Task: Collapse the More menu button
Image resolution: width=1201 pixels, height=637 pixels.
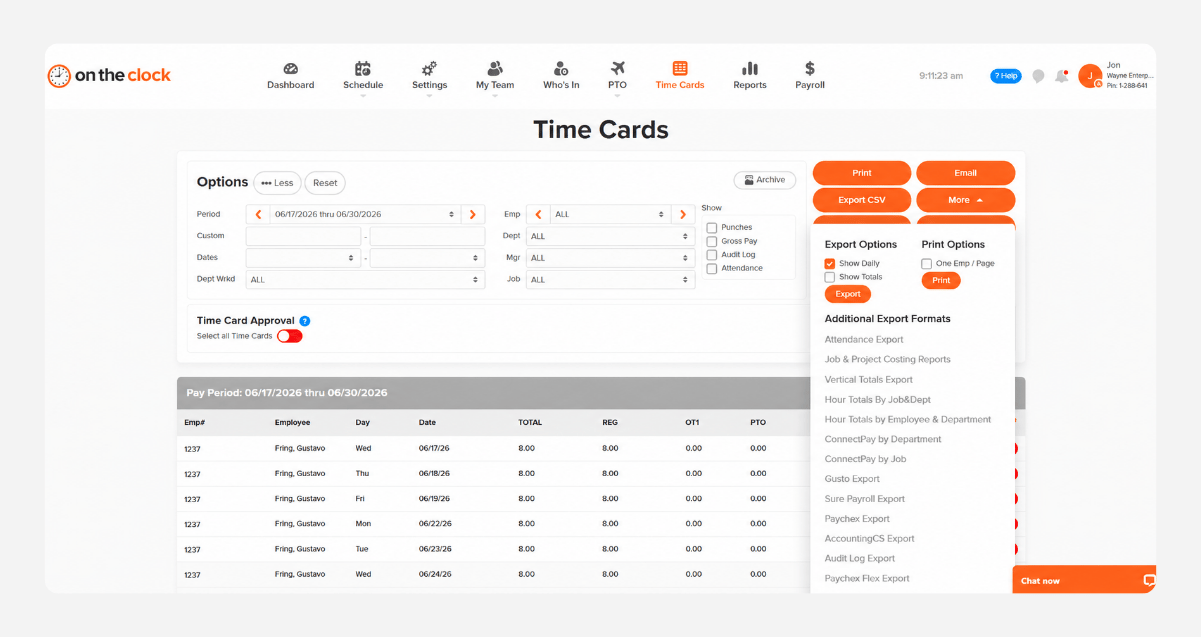Action: point(965,200)
